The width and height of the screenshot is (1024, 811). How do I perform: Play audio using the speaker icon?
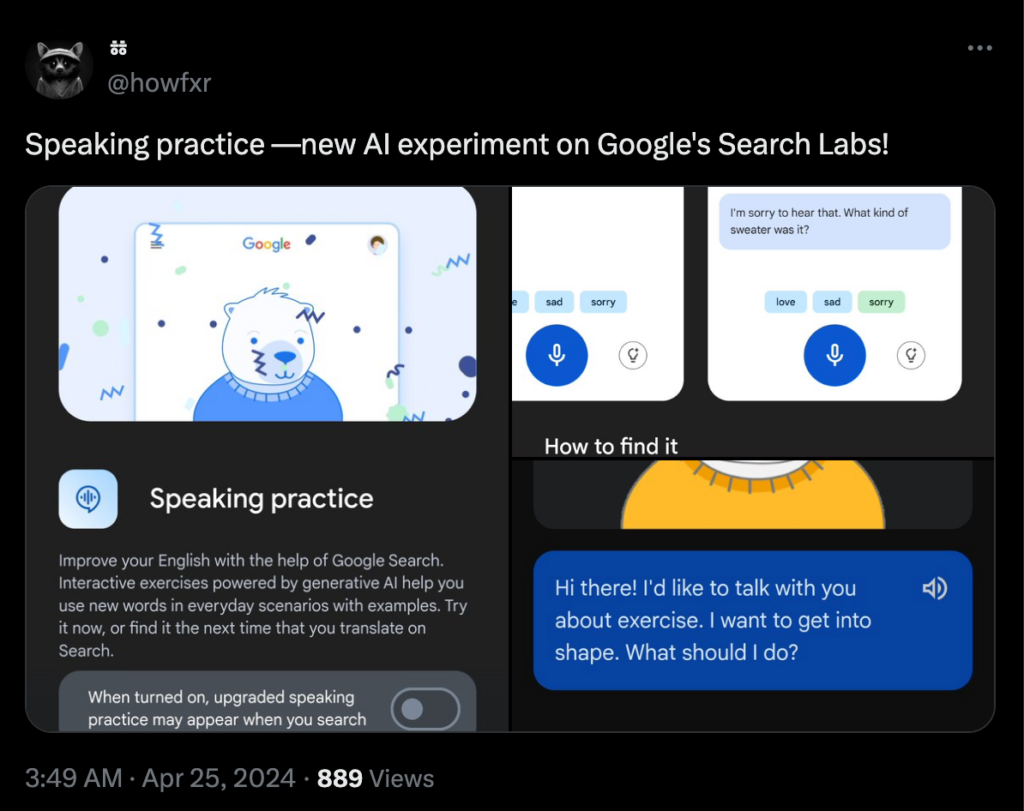pos(934,589)
